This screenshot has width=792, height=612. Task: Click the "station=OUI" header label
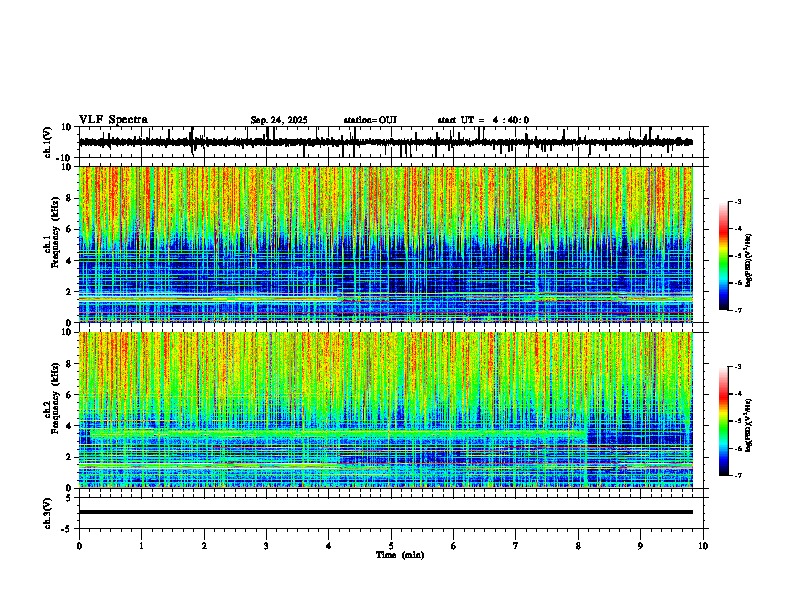click(370, 120)
